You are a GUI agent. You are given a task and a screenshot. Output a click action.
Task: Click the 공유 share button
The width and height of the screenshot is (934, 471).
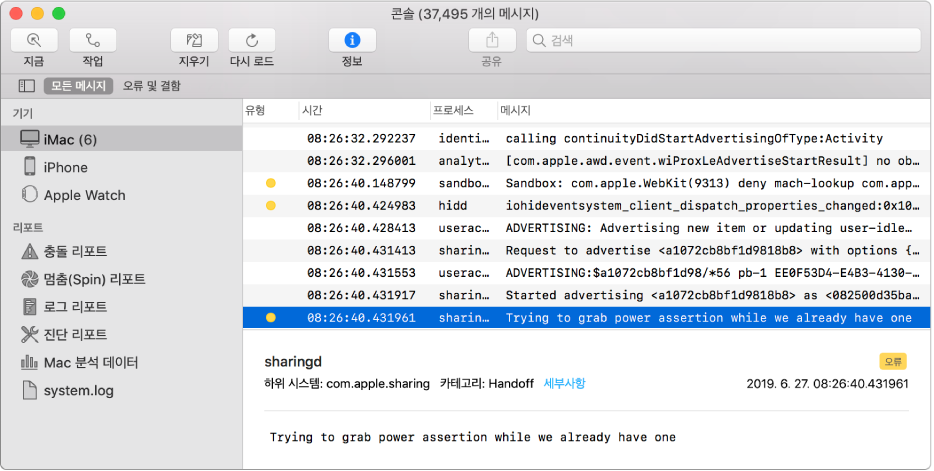(492, 40)
